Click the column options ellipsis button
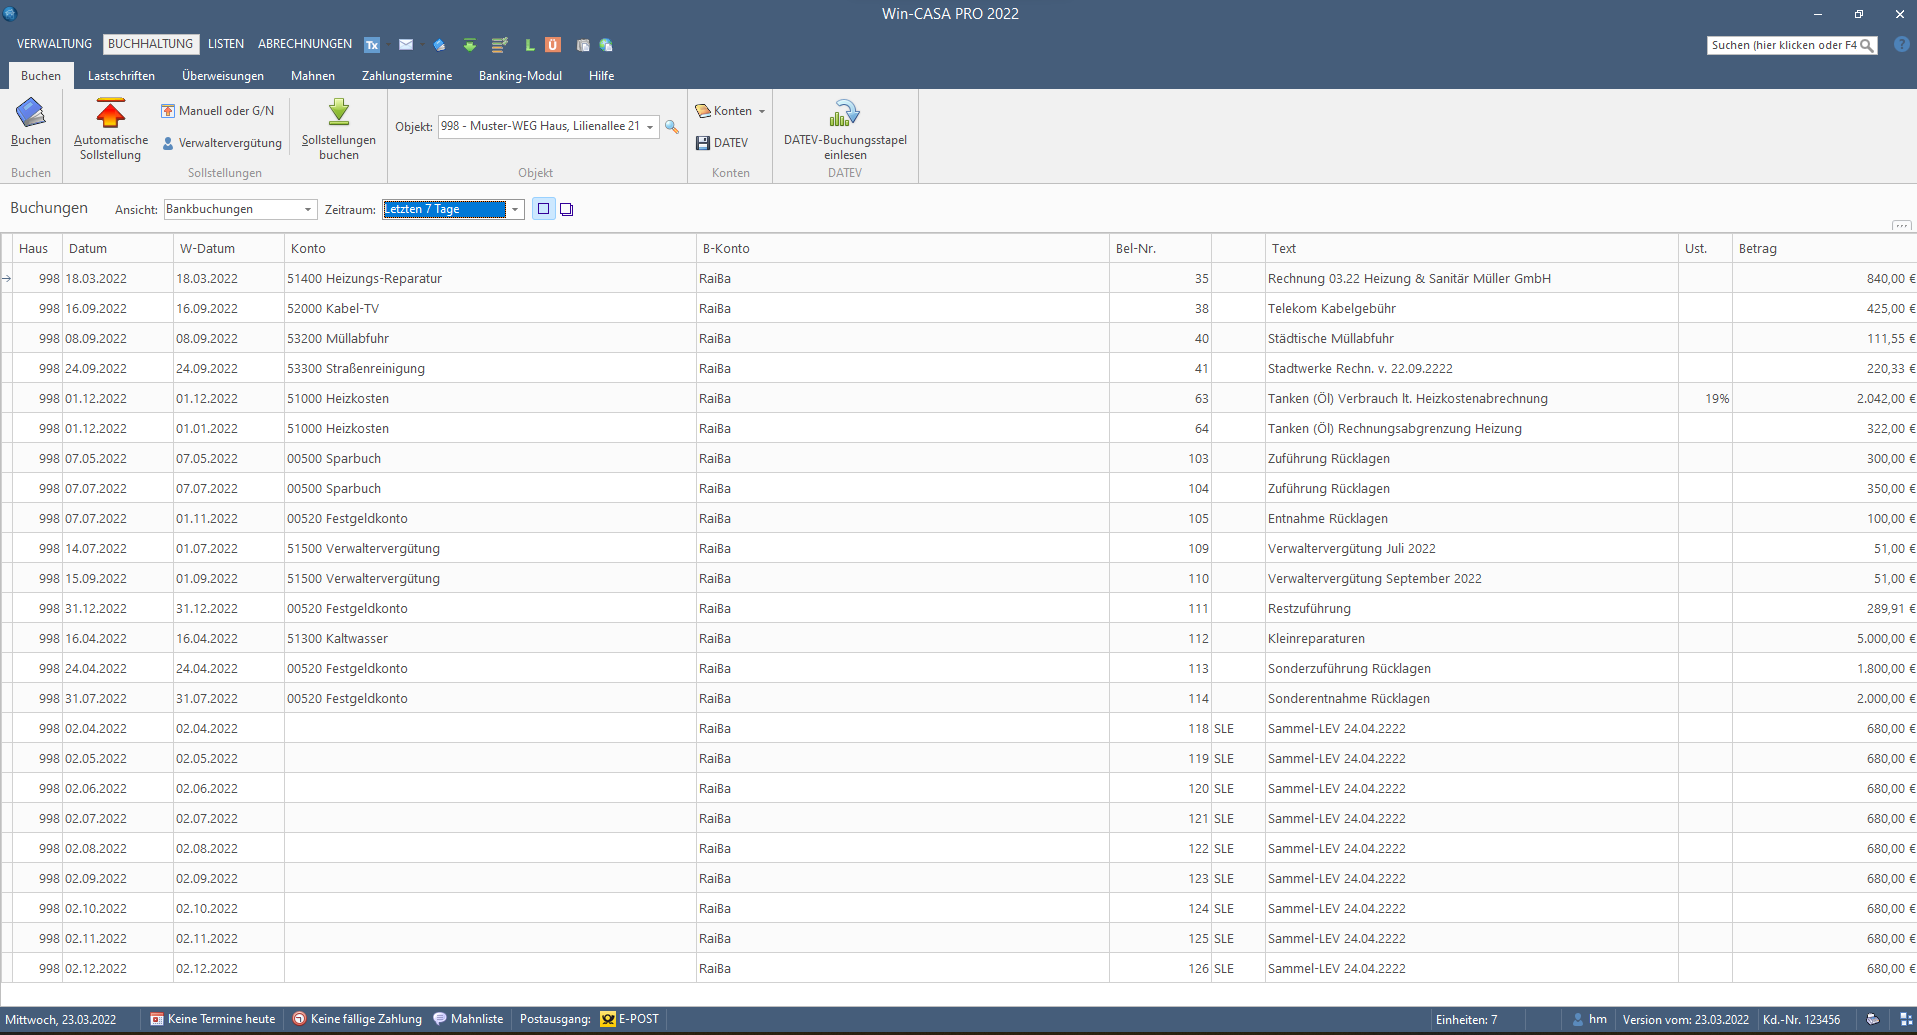The image size is (1917, 1035). point(1902,225)
